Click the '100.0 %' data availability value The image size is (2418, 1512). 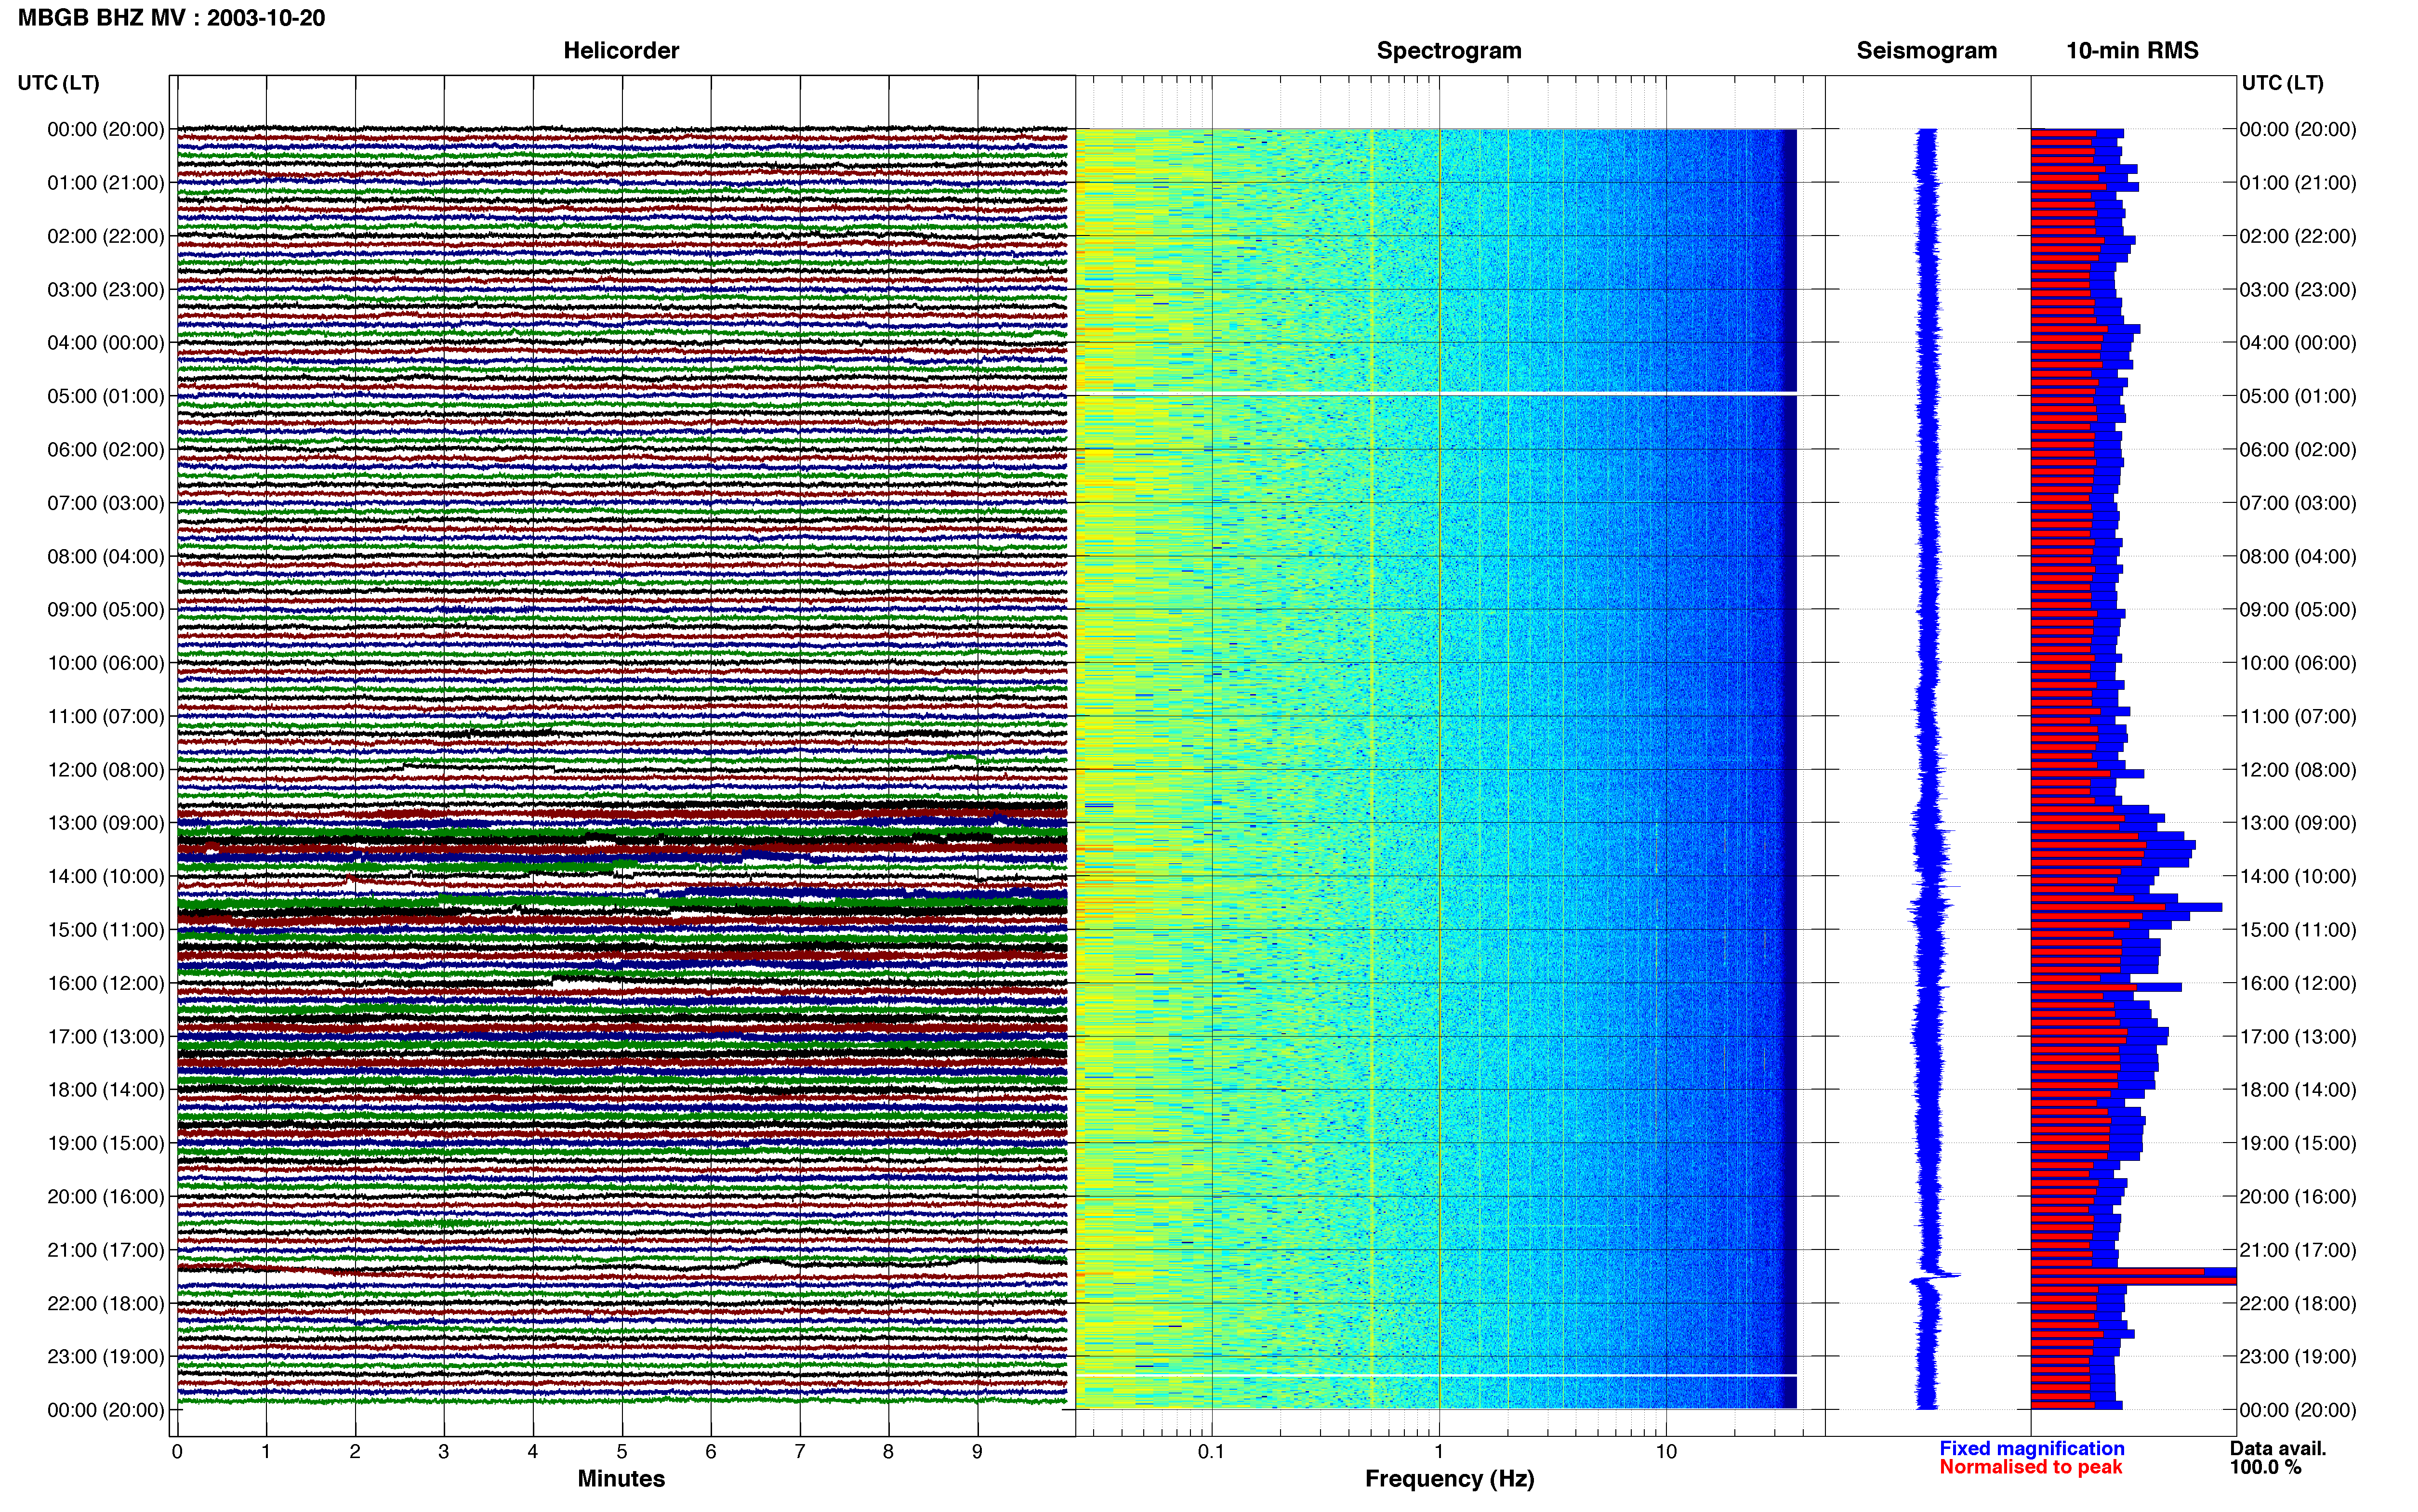coord(2265,1467)
